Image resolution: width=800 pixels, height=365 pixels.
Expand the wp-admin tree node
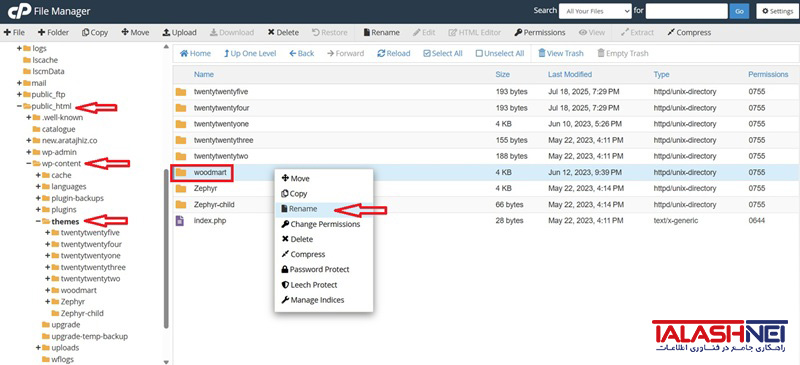click(29, 152)
